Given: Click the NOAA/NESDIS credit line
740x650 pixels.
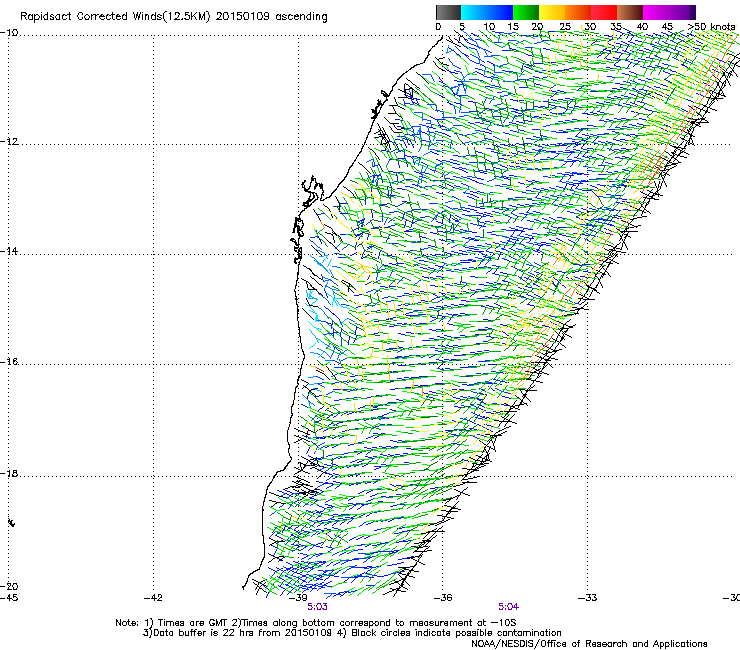Looking at the screenshot, I should 589,644.
